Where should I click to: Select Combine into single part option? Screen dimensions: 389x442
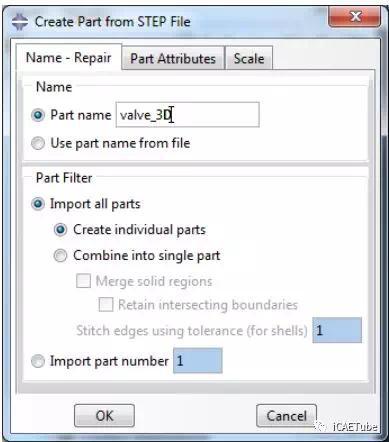(60, 256)
